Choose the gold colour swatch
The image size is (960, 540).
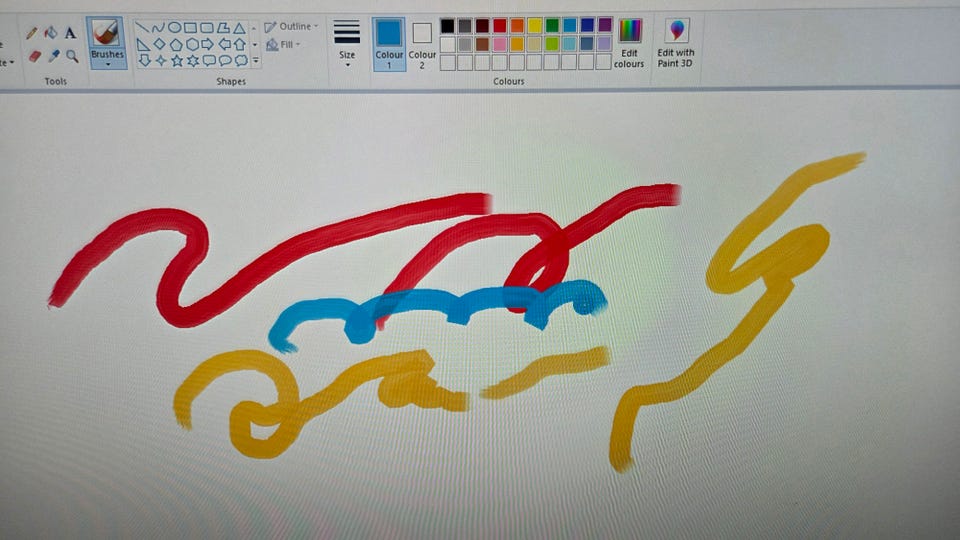pos(517,44)
